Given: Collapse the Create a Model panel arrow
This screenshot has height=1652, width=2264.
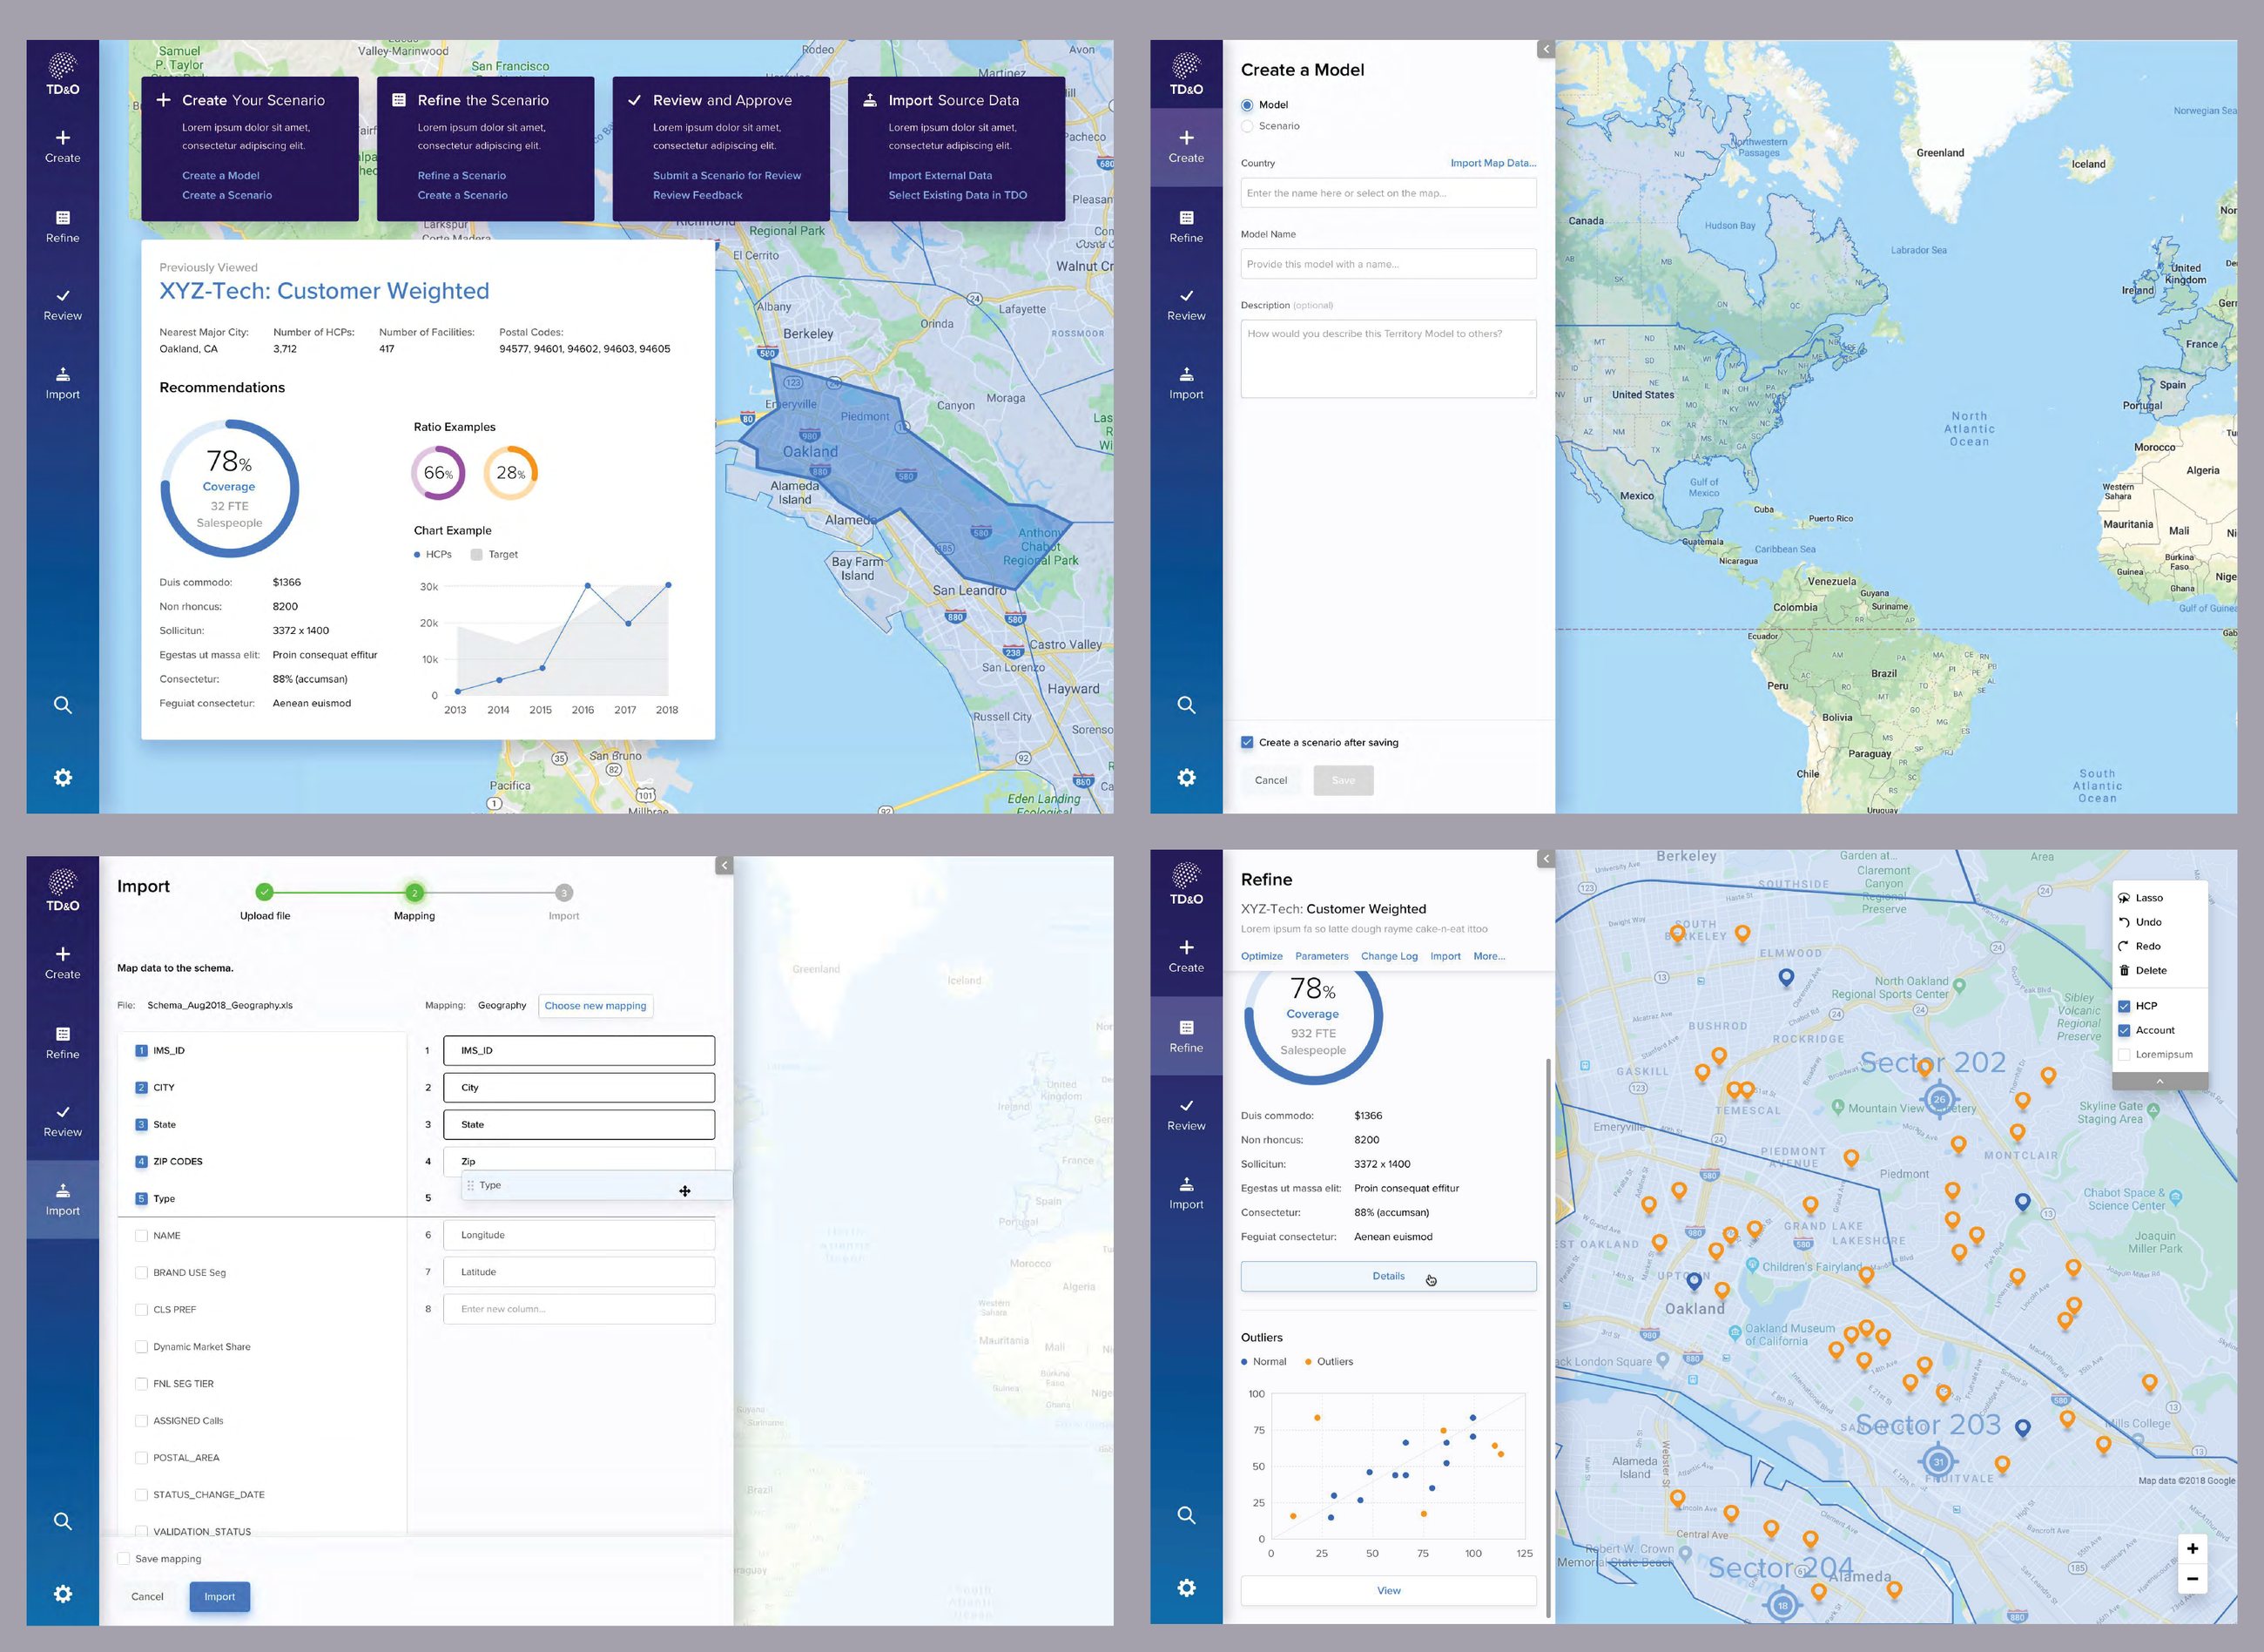Looking at the screenshot, I should click(x=1545, y=49).
